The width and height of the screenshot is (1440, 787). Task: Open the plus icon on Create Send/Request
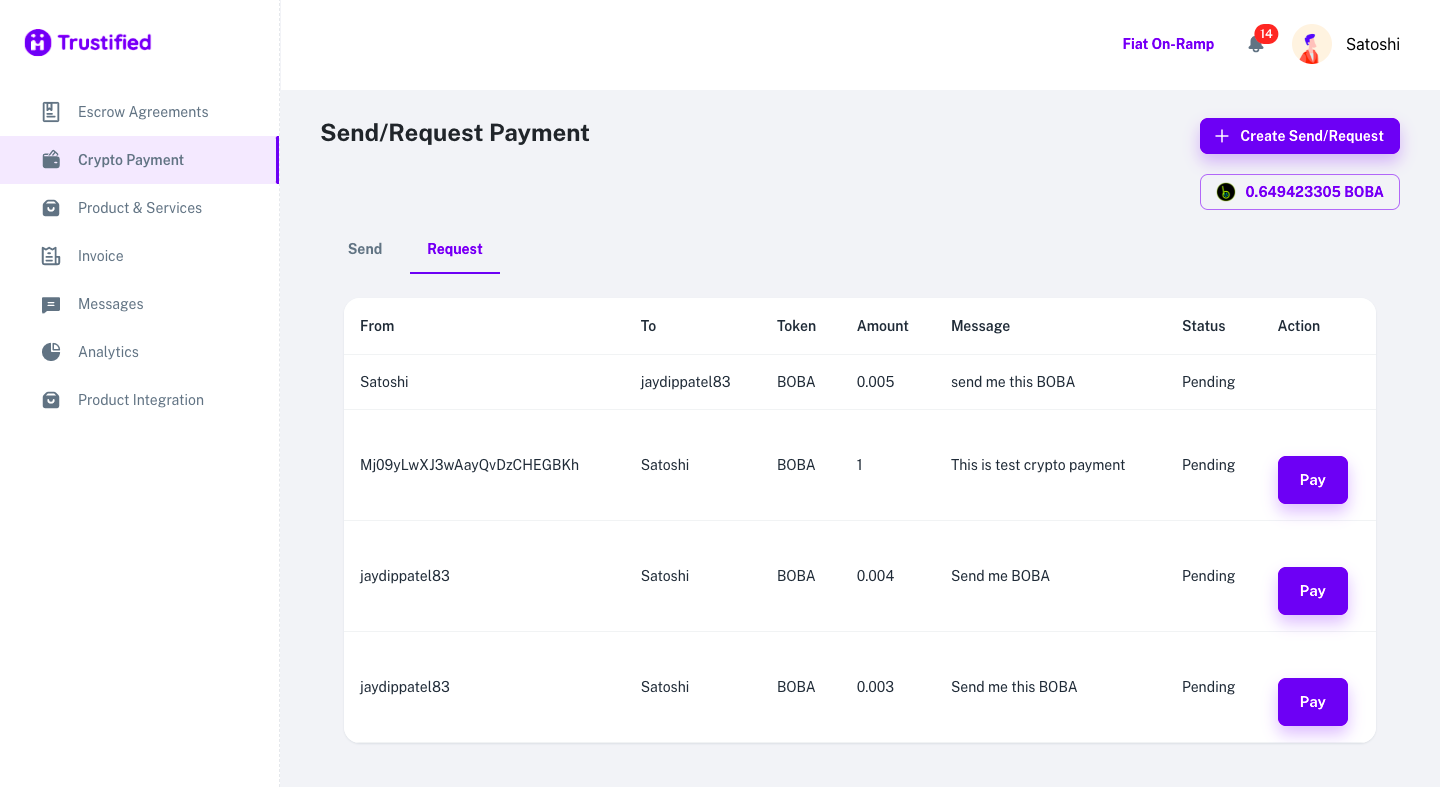pos(1222,136)
